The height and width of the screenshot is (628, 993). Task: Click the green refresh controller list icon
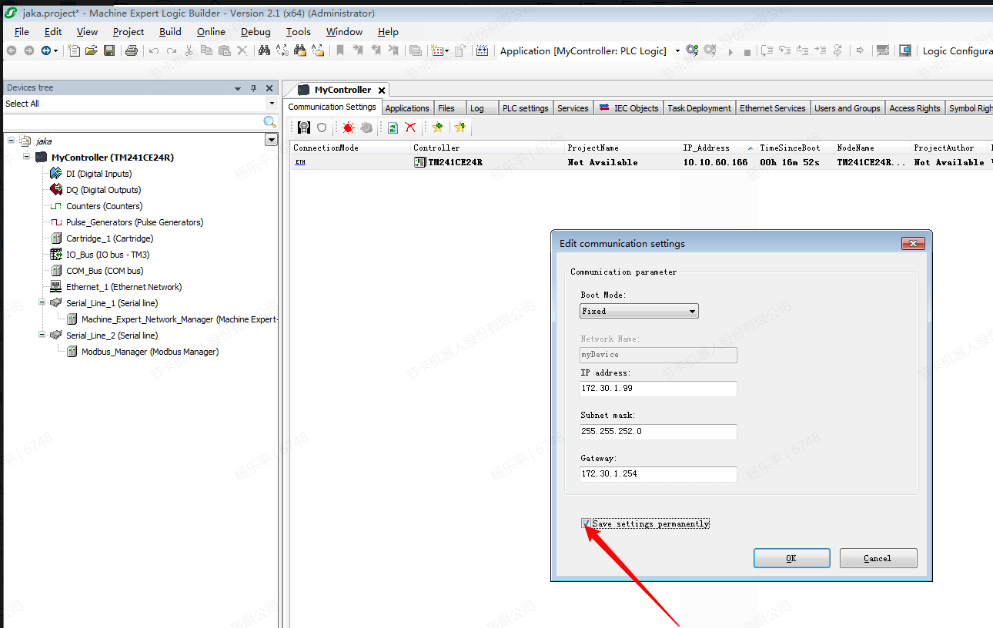(x=393, y=128)
